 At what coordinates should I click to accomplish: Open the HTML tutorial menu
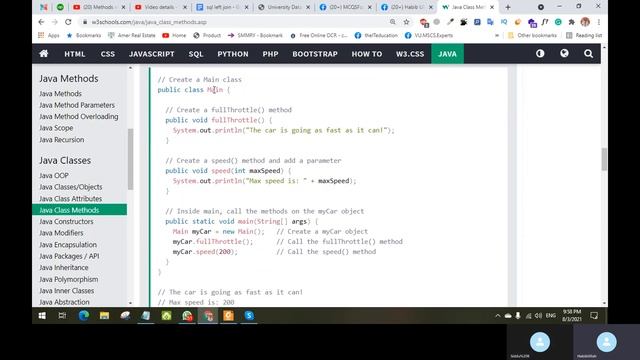pyautogui.click(x=75, y=54)
